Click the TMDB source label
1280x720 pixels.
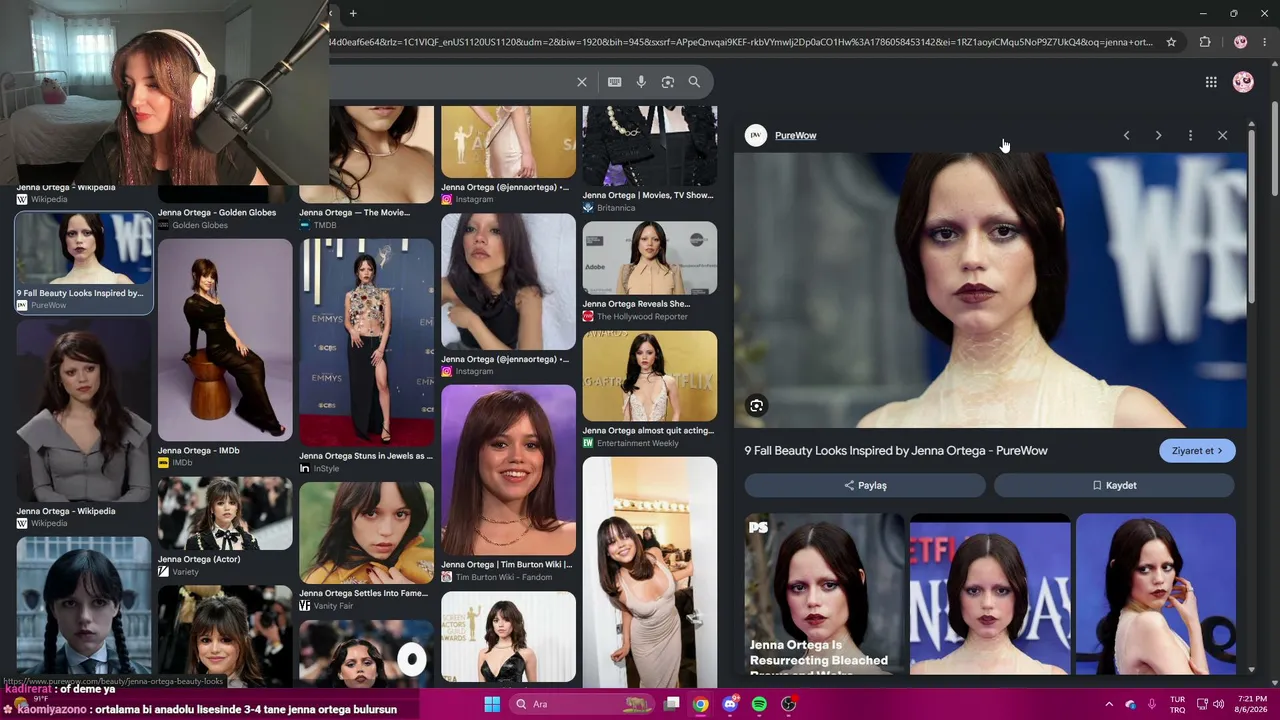click(325, 226)
